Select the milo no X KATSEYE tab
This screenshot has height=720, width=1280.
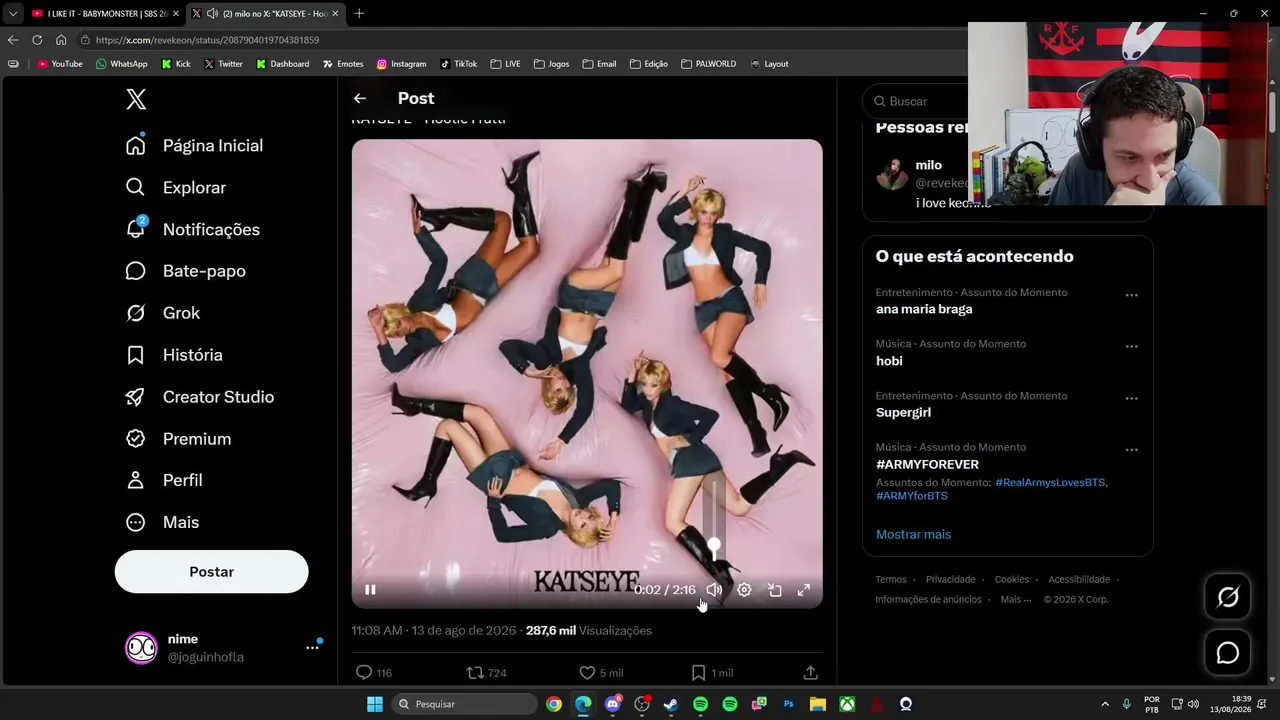click(265, 13)
